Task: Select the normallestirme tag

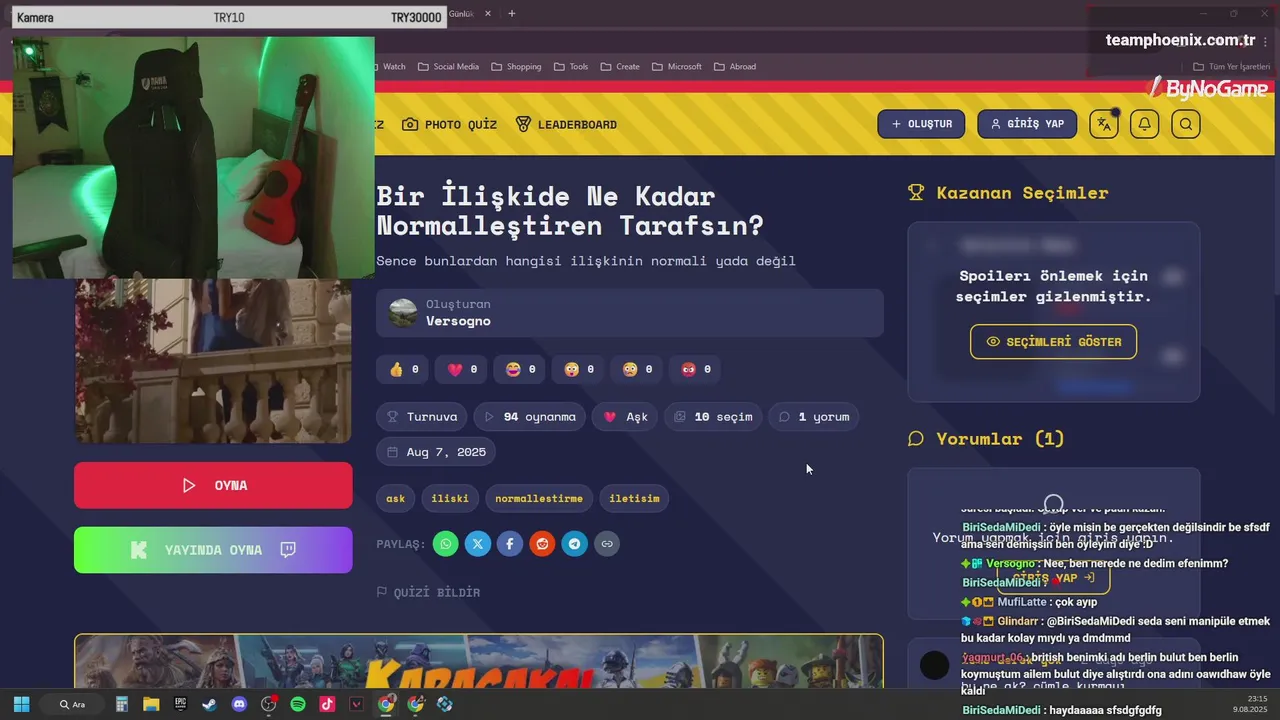Action: click(539, 498)
